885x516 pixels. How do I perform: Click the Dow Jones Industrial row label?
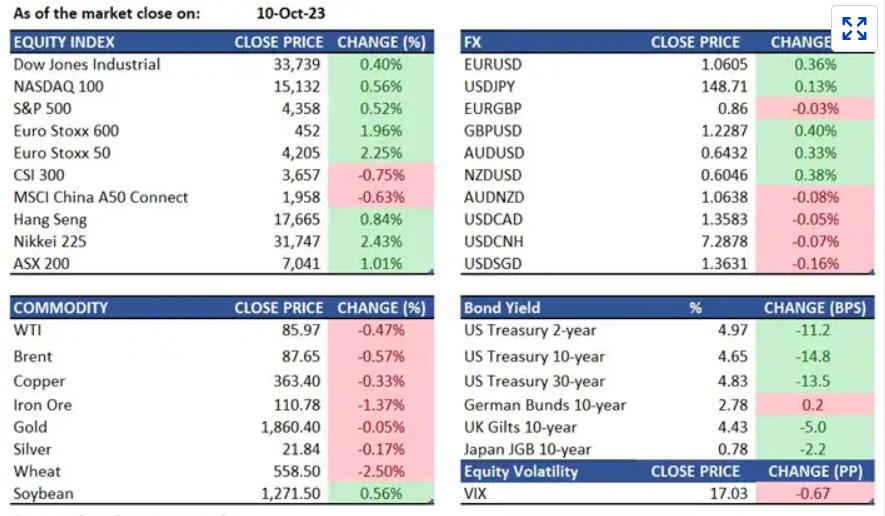(x=87, y=64)
